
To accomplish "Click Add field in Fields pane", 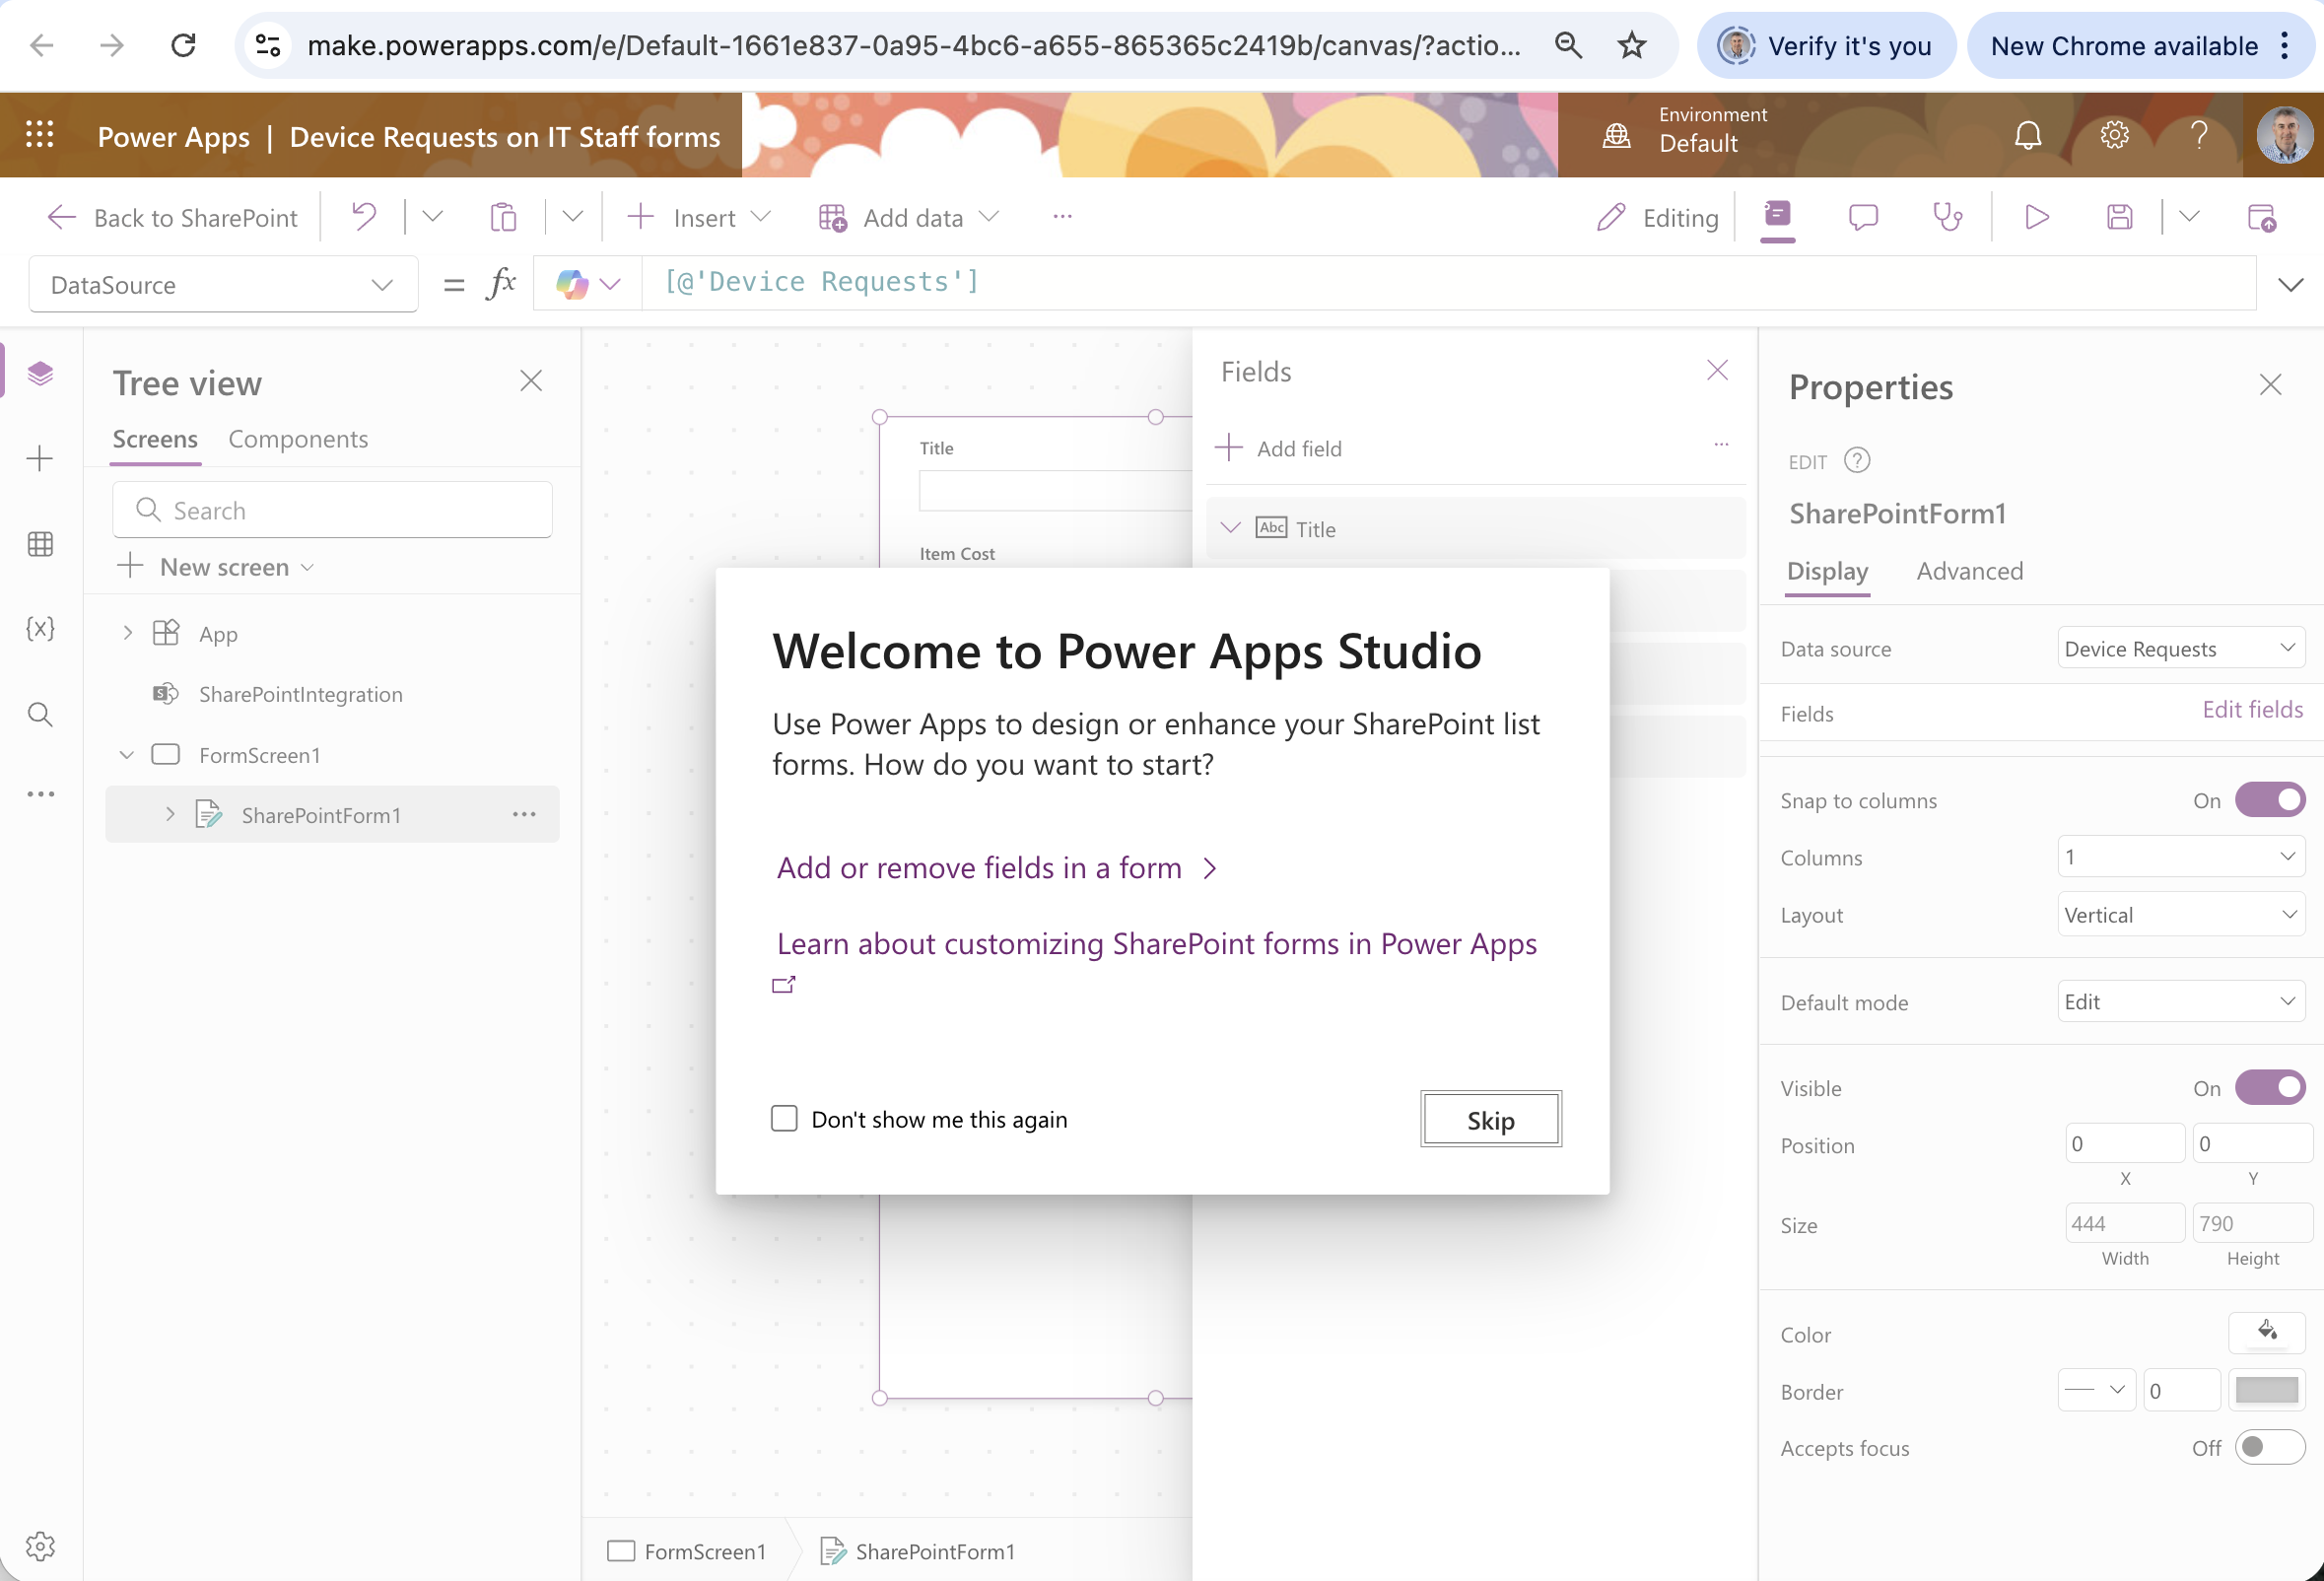I will click(1279, 448).
